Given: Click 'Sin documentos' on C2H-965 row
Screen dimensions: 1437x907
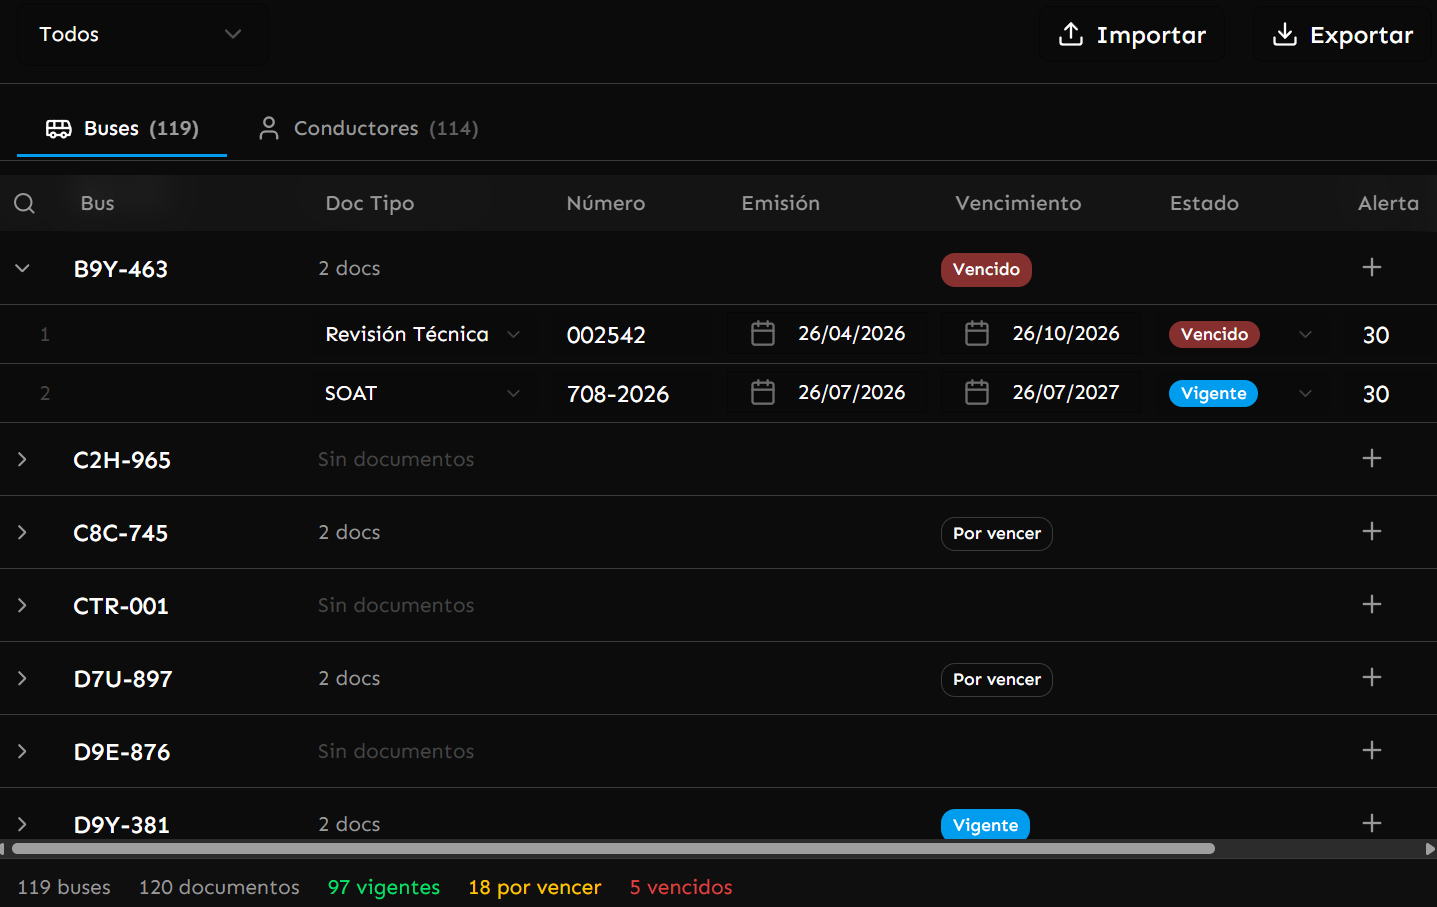Looking at the screenshot, I should (x=396, y=459).
